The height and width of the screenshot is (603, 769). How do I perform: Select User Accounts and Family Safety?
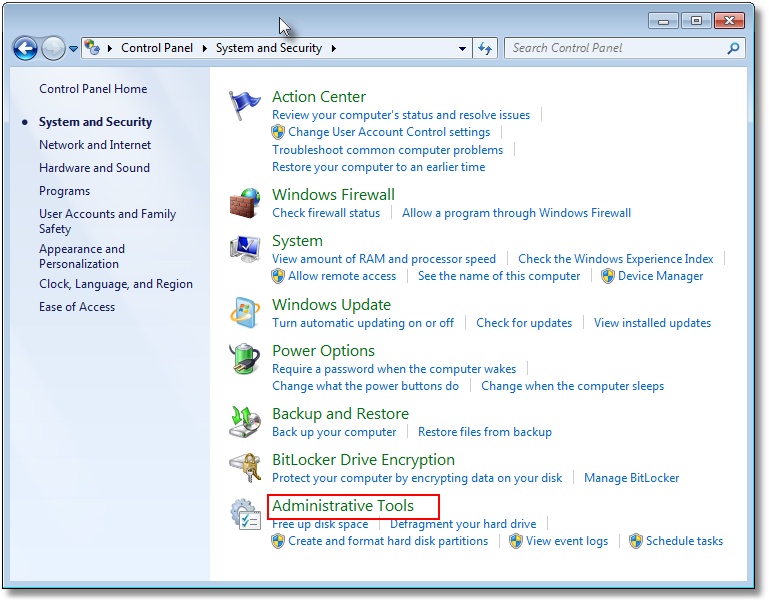[x=107, y=222]
